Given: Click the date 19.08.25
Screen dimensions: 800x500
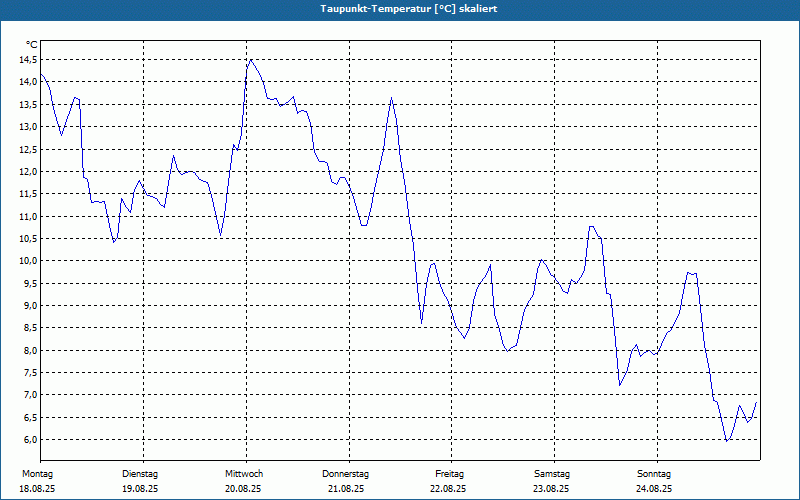Looking at the screenshot, I should tap(140, 489).
